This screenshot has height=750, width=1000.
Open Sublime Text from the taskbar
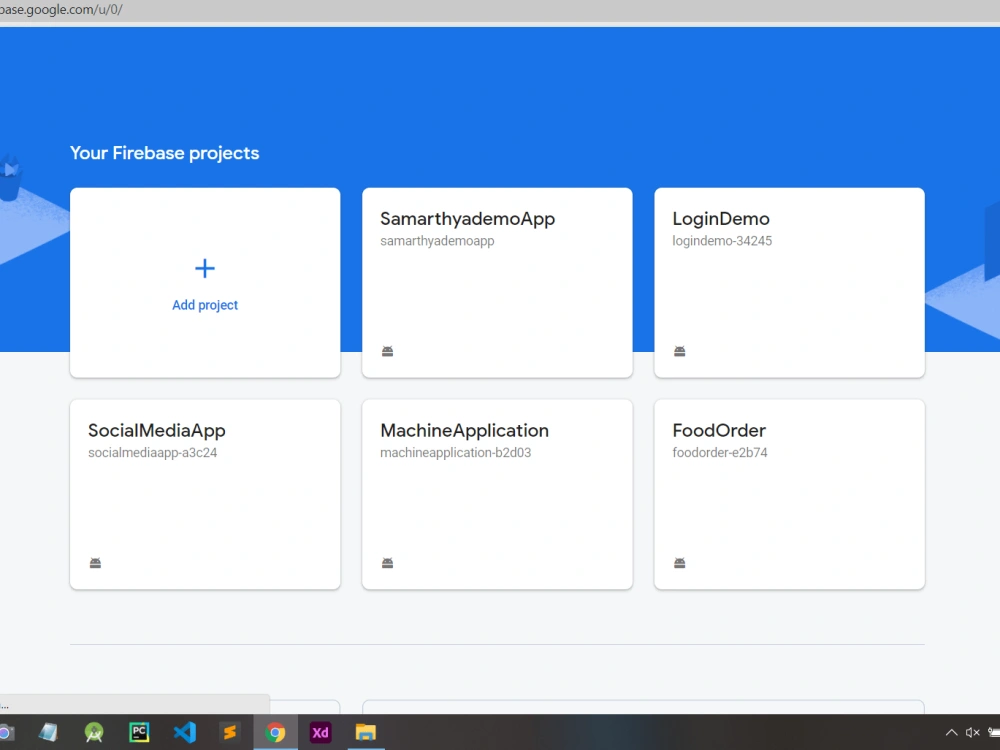(230, 732)
